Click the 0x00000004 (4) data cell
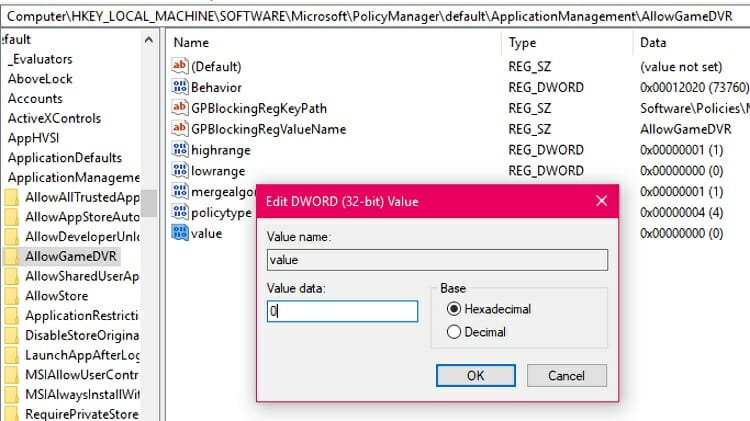Screen dimensions: 750x421 point(681,212)
